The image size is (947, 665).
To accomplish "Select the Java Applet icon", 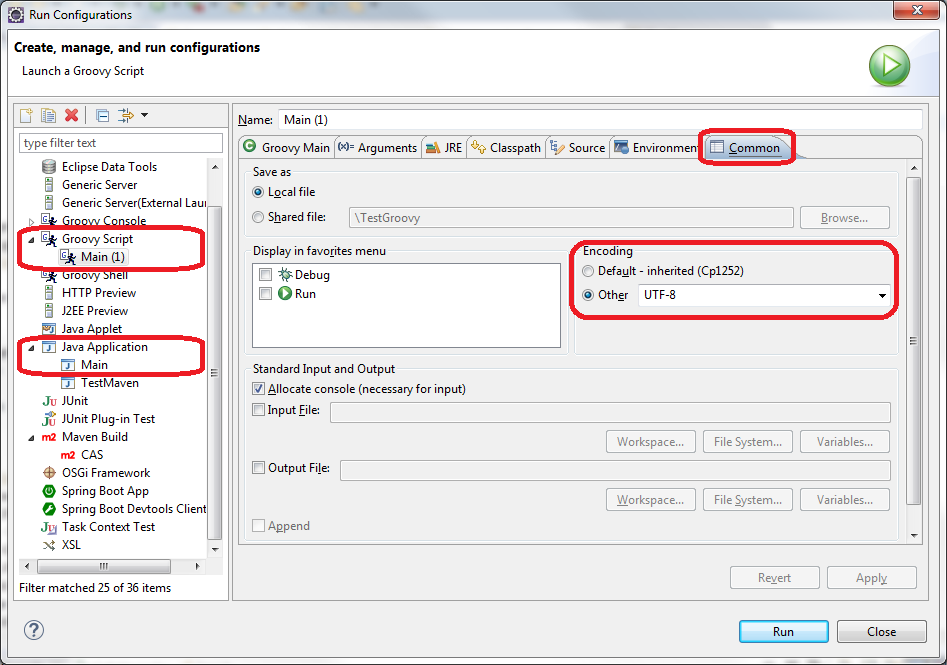I will tap(49, 329).
